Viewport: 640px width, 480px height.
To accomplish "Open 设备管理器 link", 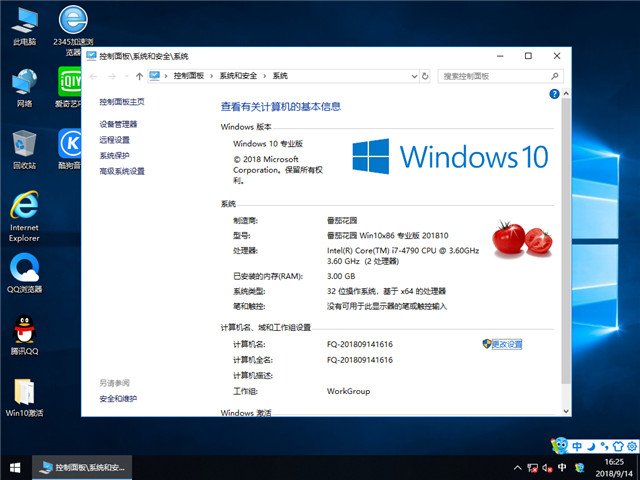I will point(118,124).
